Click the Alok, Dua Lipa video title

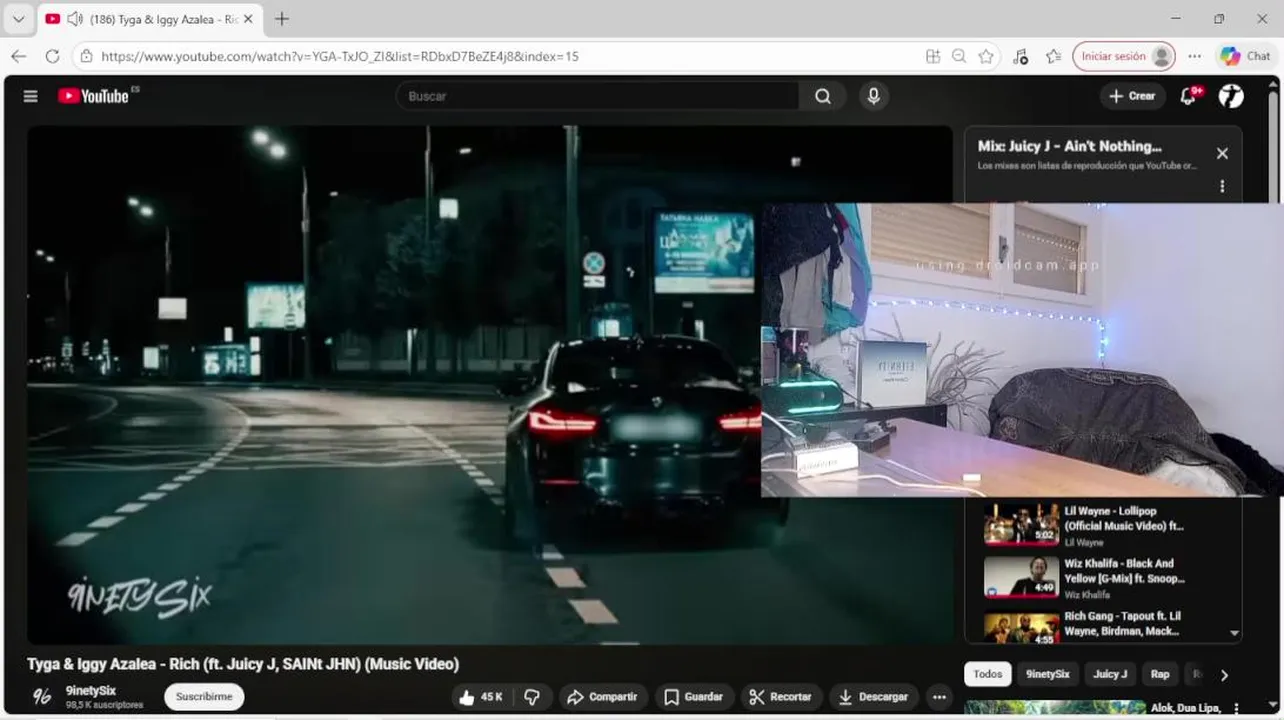(x=1186, y=708)
